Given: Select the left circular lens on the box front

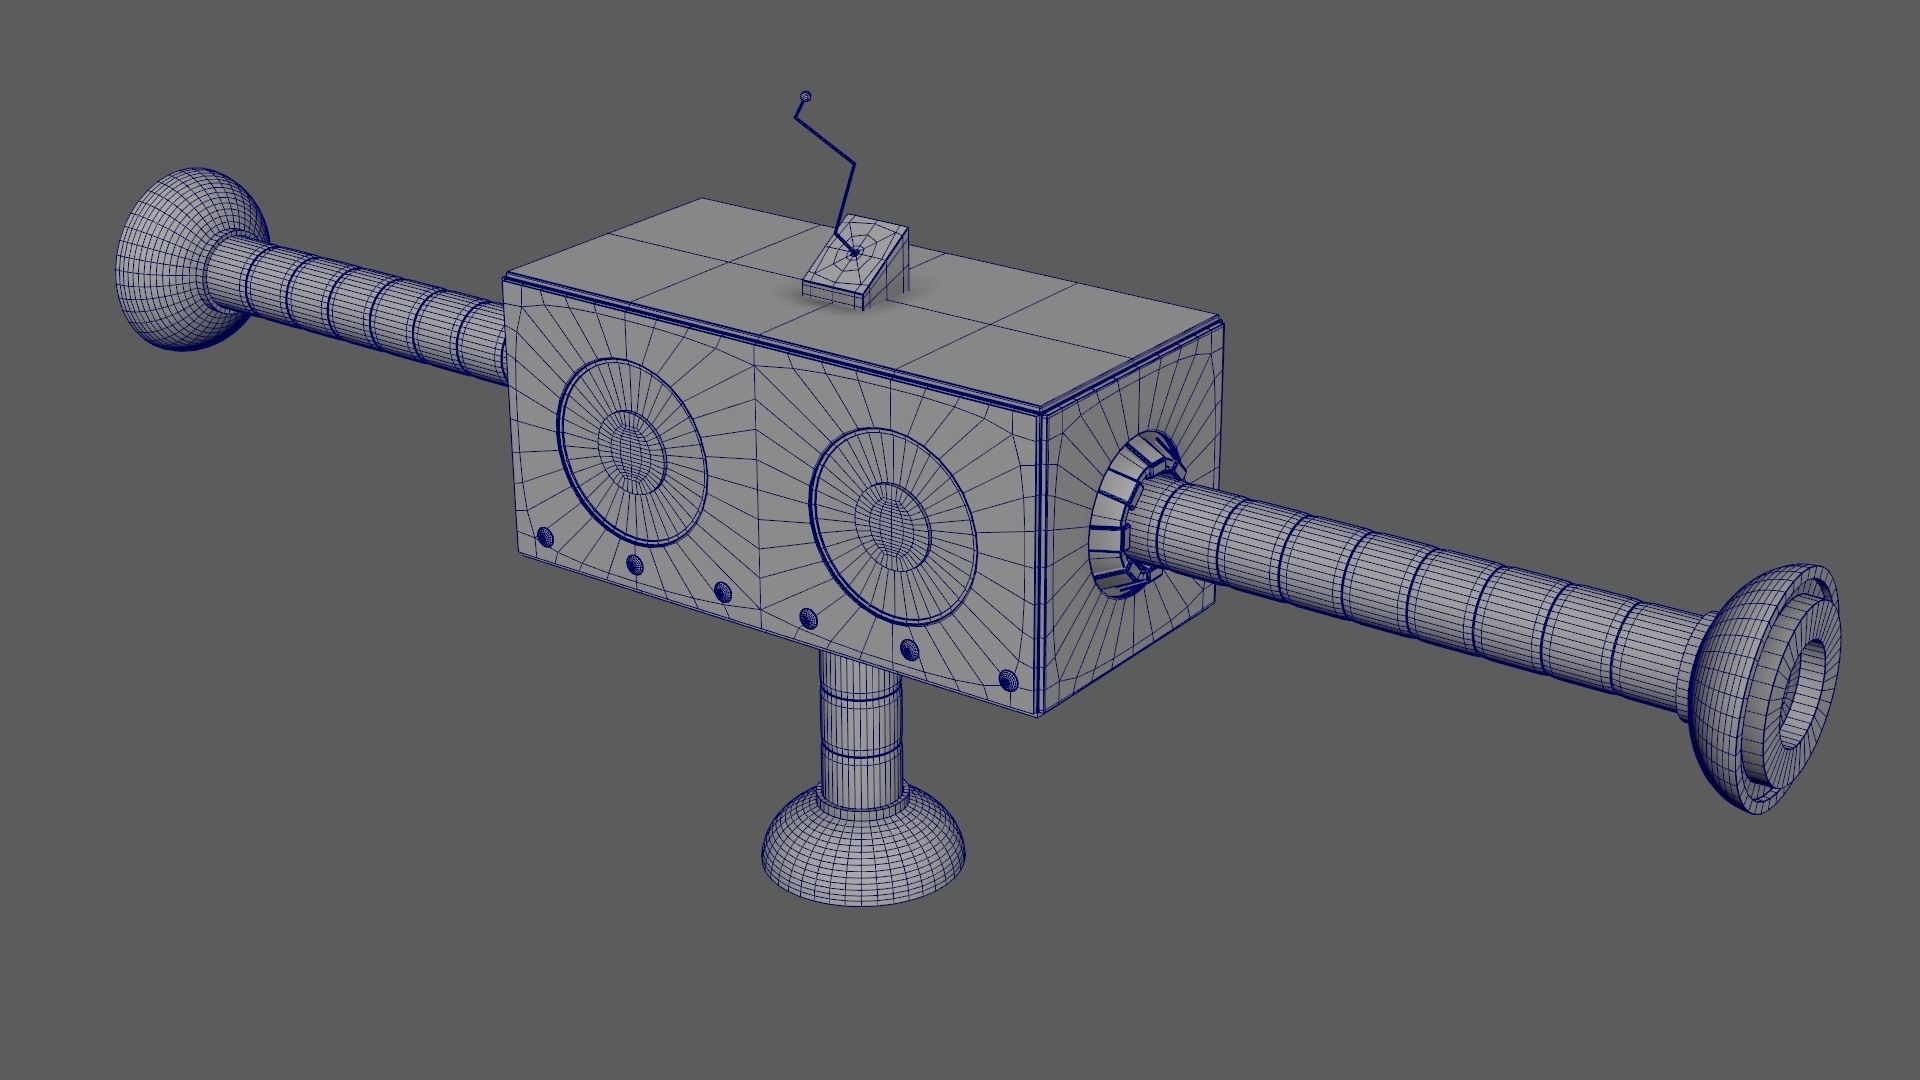Looking at the screenshot, I should [632, 452].
